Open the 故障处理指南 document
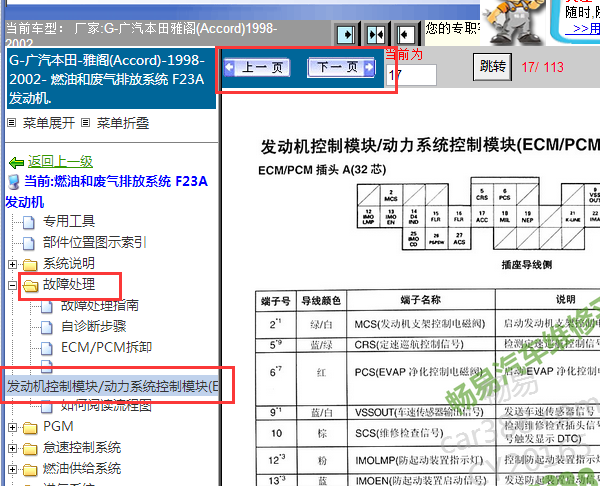600x486 pixels. click(x=100, y=305)
